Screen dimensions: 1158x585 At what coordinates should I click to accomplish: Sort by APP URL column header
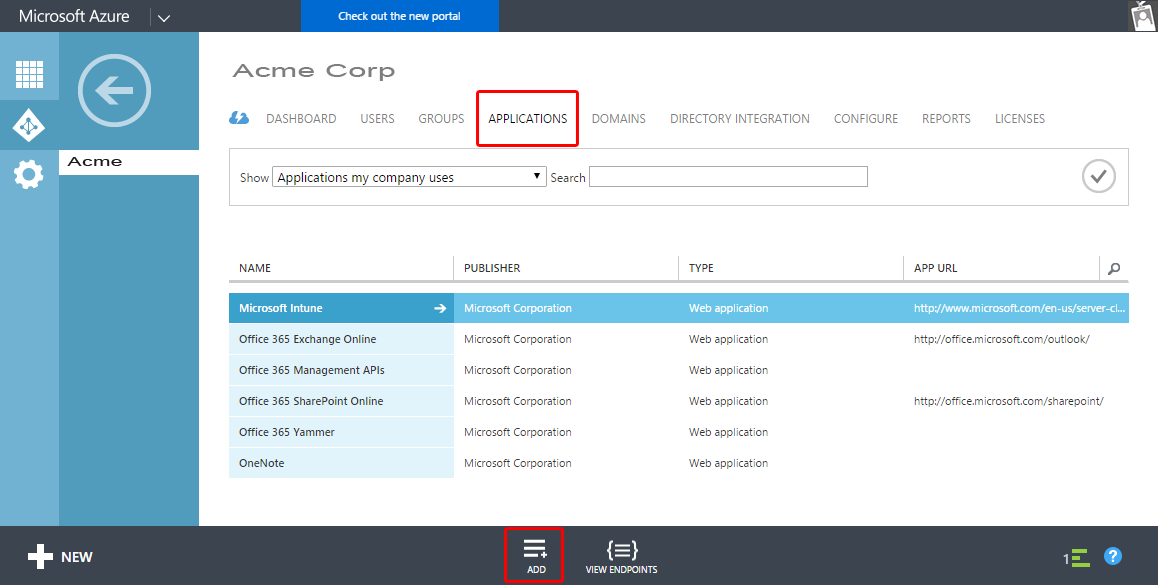[x=936, y=268]
